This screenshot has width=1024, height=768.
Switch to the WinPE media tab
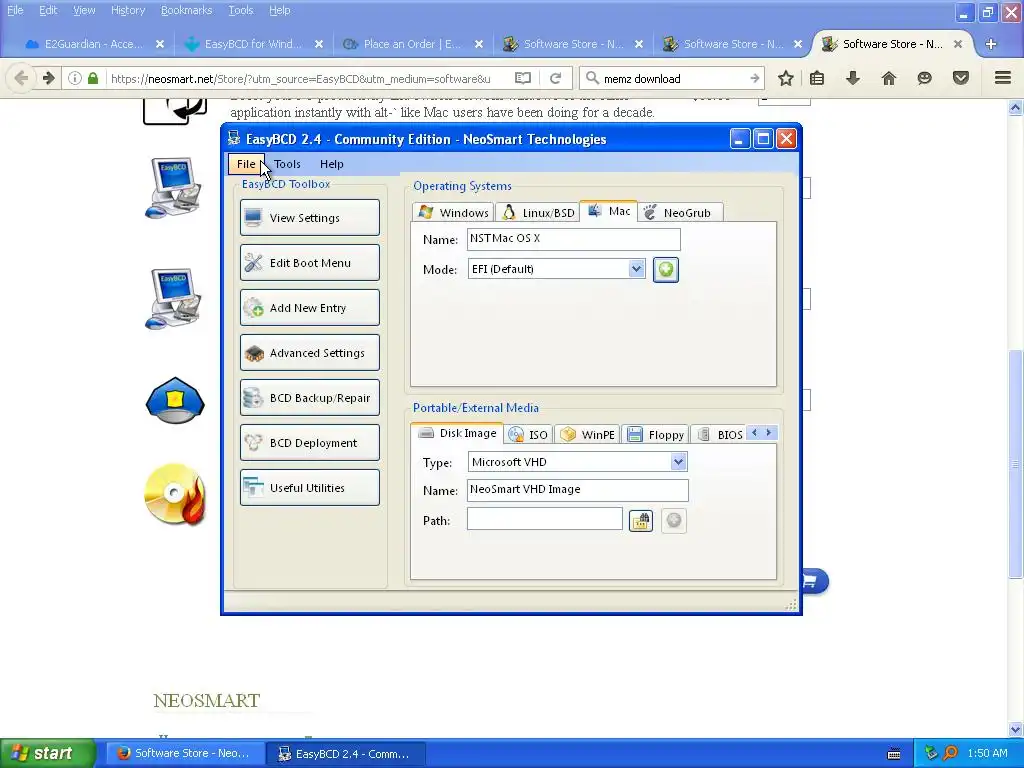pos(588,435)
